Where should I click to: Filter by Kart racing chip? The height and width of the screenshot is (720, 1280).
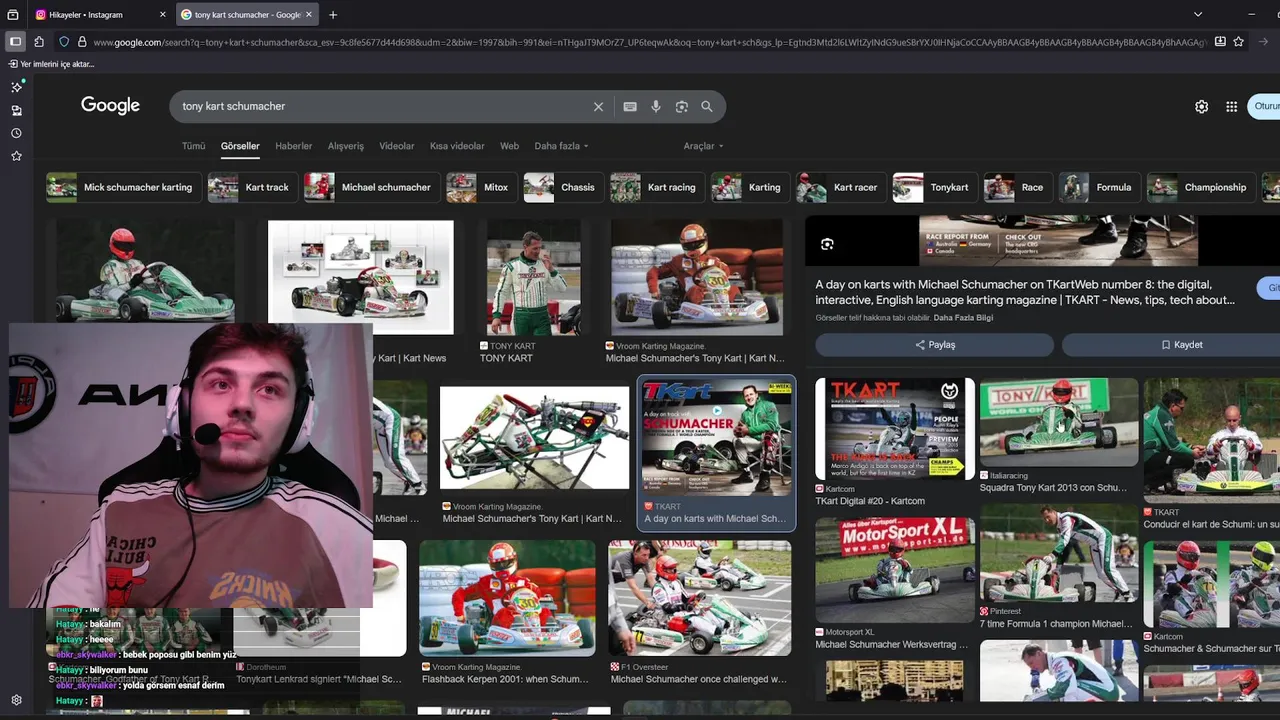pyautogui.click(x=657, y=187)
